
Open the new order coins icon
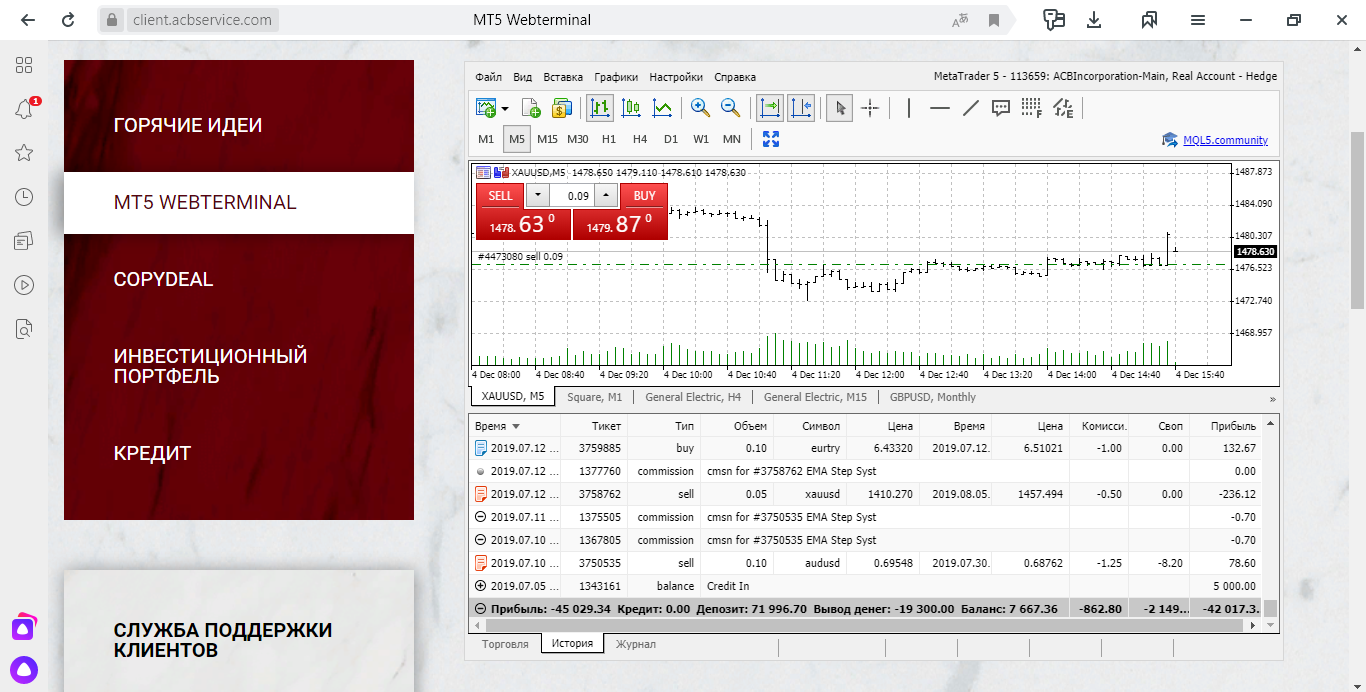pos(561,107)
